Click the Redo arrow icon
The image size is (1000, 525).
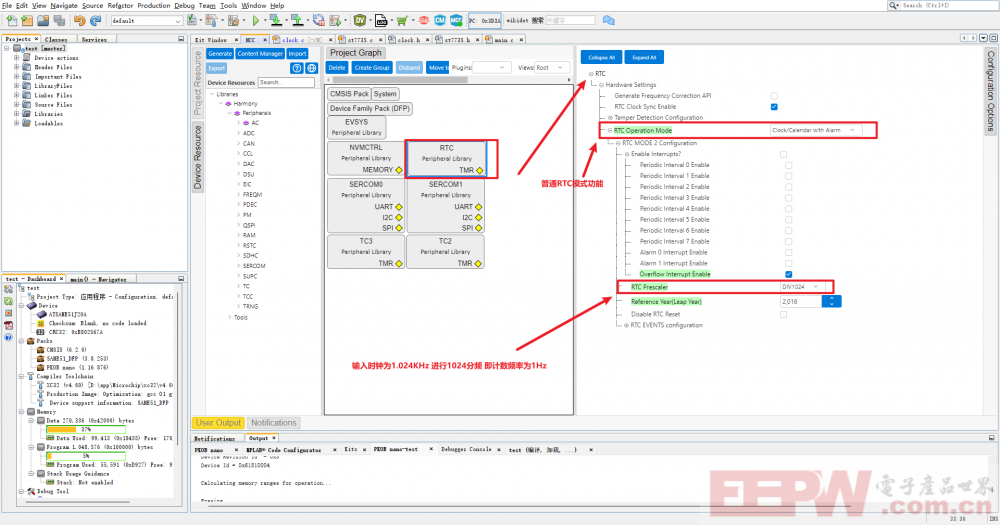coord(96,20)
